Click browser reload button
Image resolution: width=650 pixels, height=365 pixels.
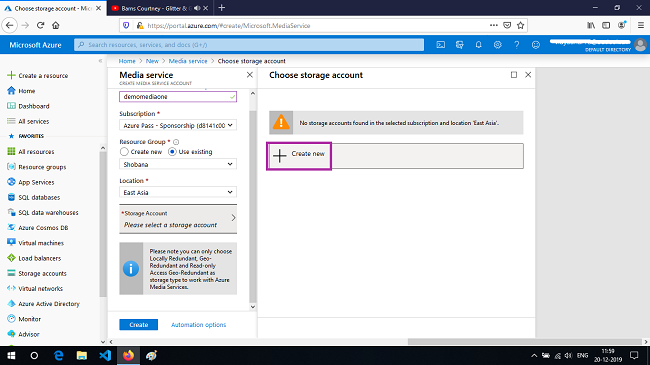40,25
